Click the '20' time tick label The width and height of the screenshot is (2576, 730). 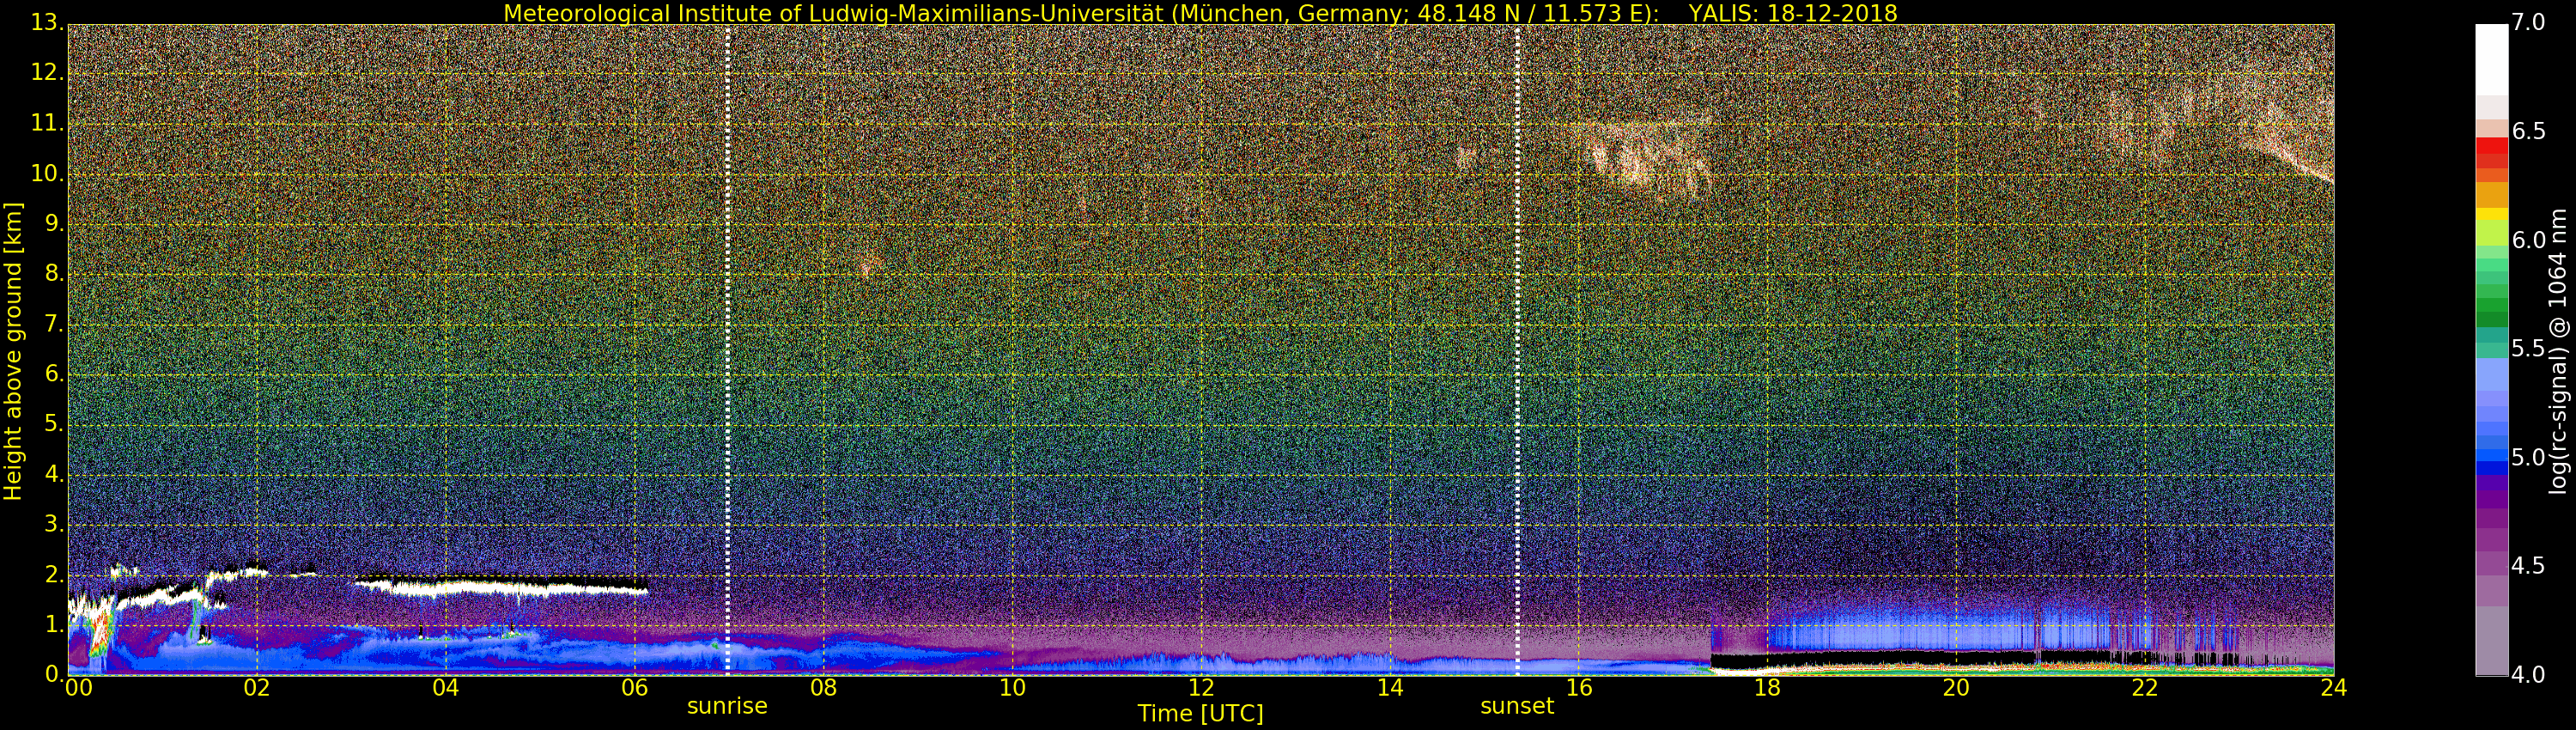coord(1956,688)
